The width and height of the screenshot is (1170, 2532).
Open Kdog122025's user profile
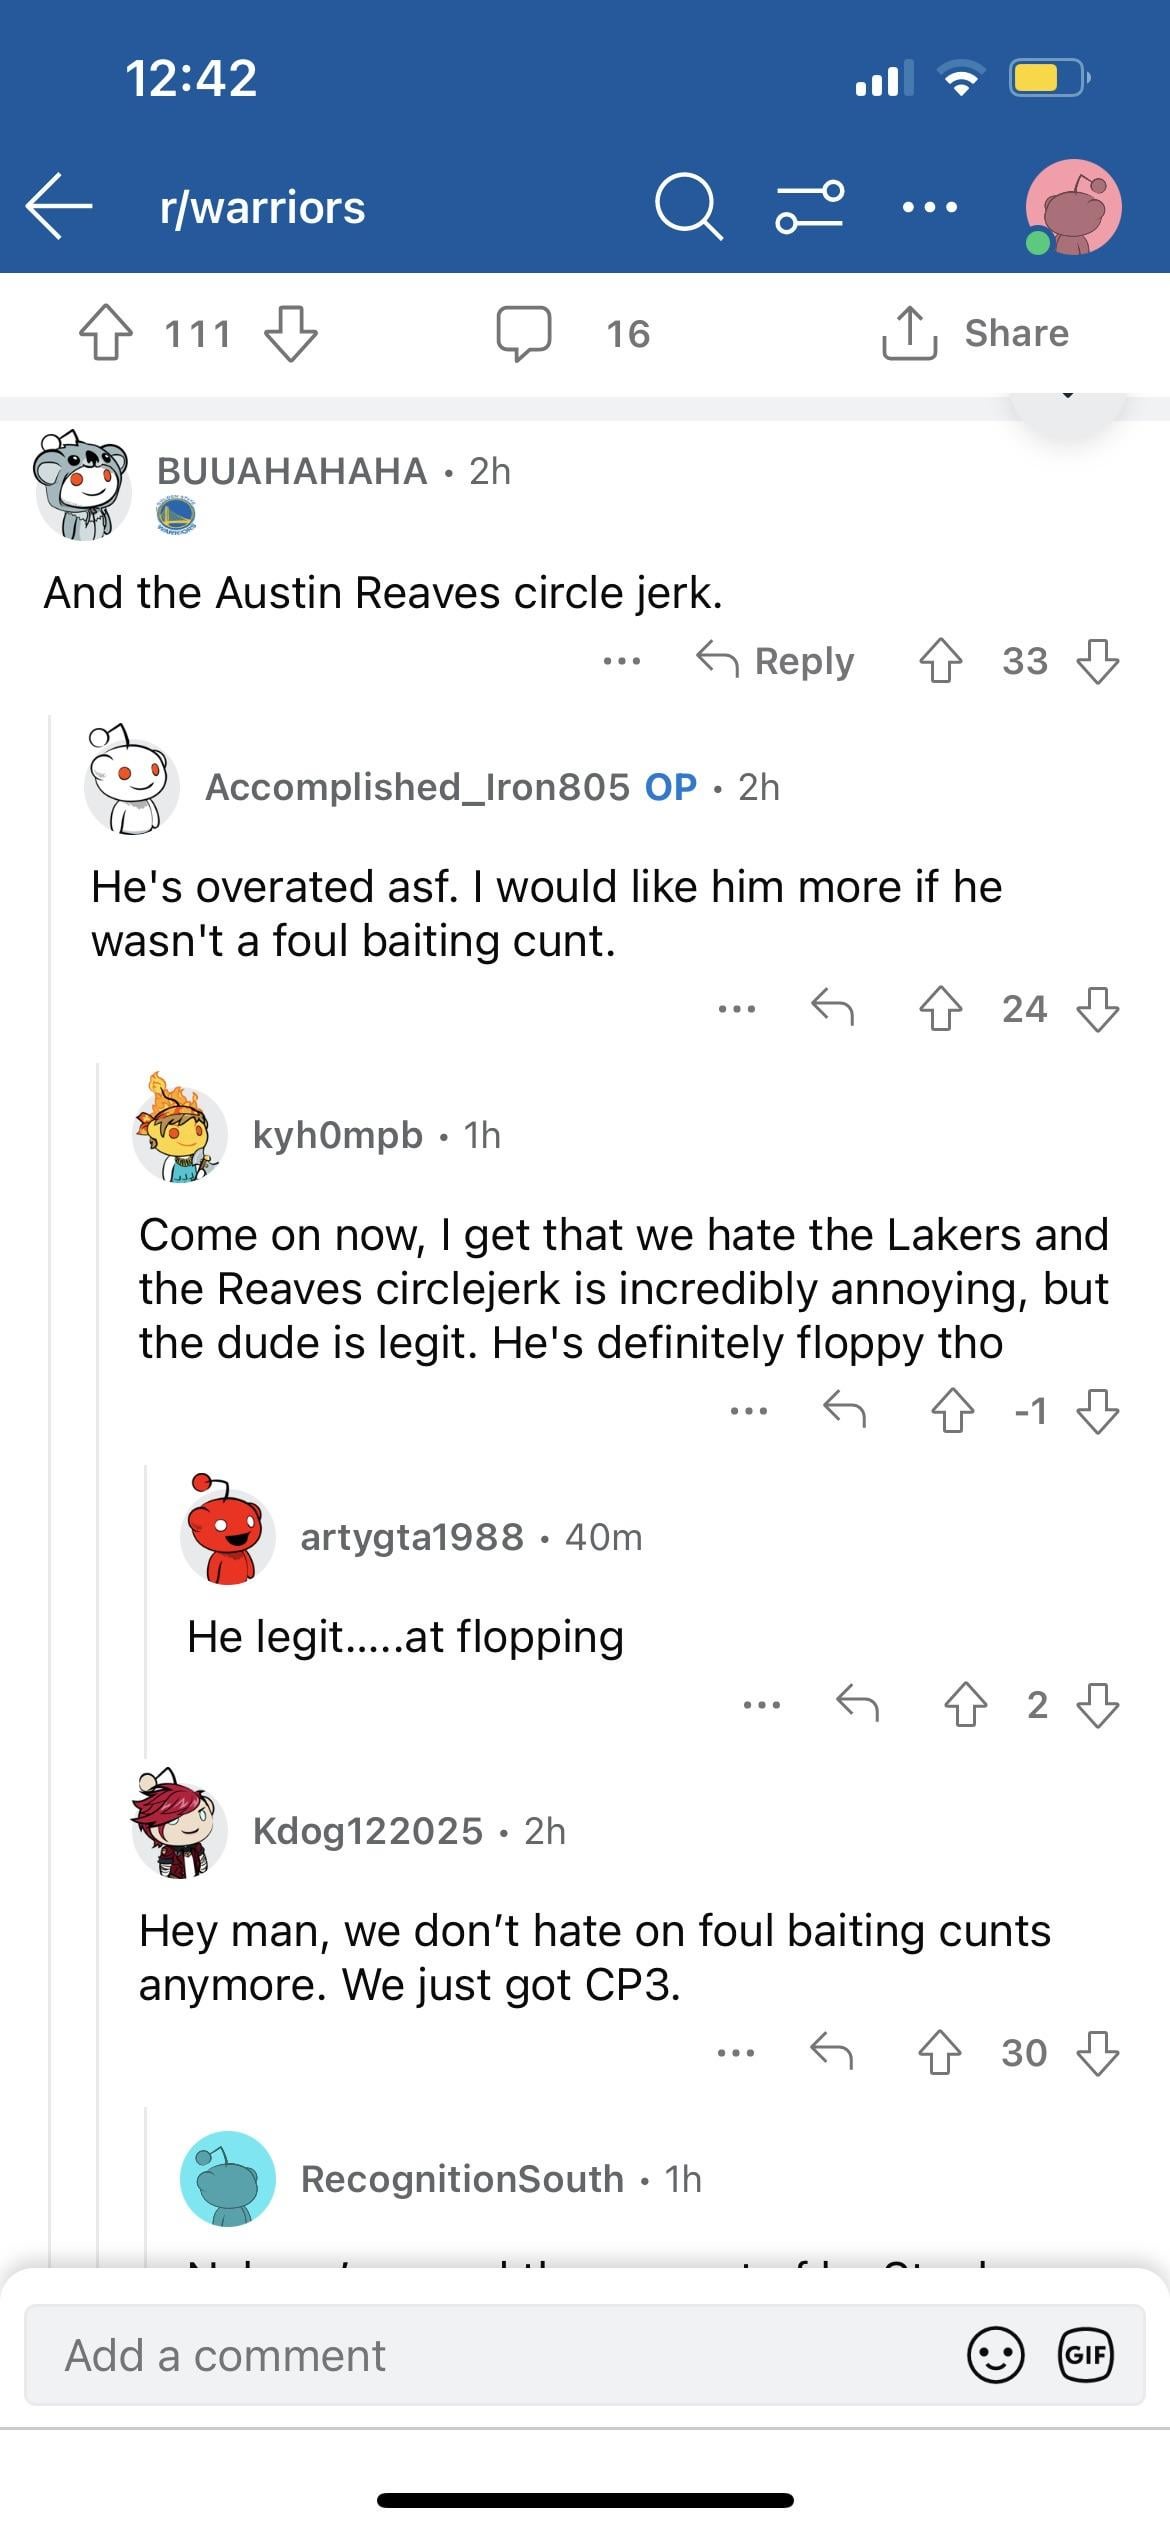tap(367, 1830)
